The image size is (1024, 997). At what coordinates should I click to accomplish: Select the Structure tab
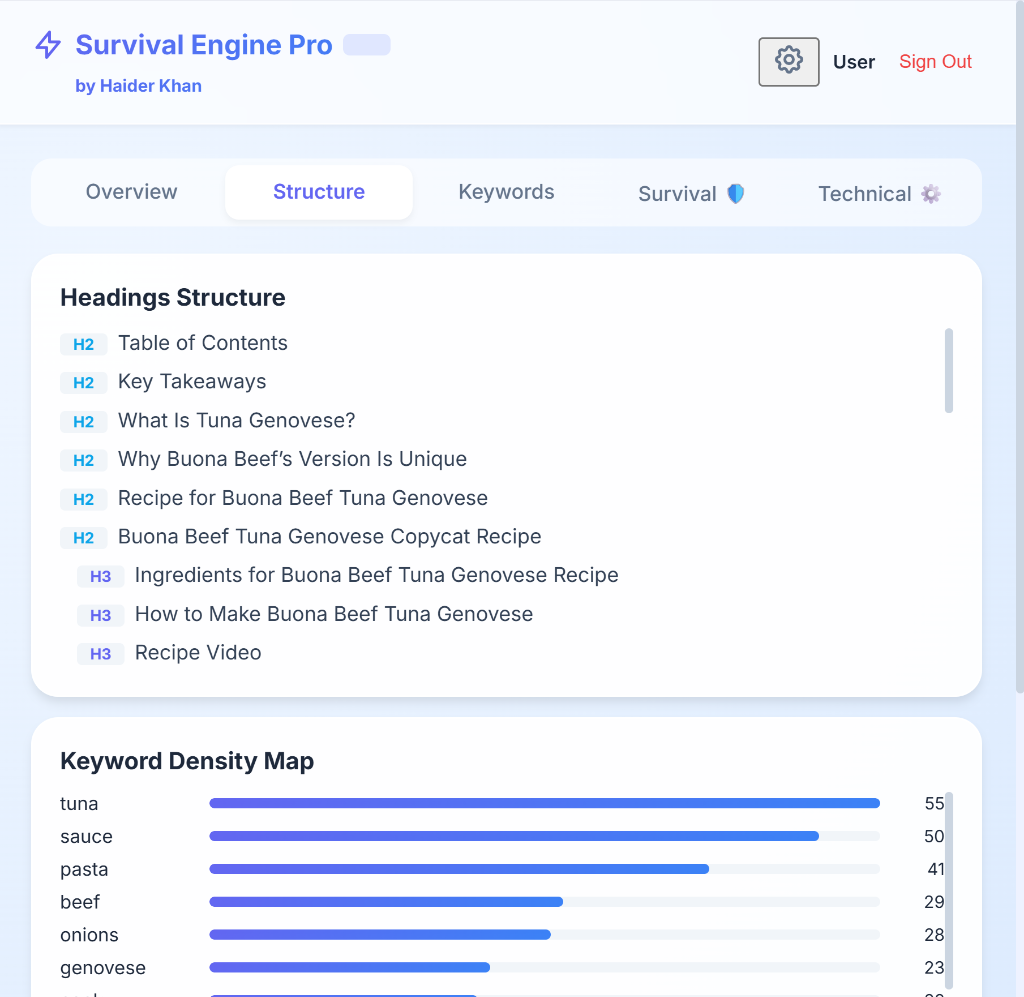coord(319,192)
